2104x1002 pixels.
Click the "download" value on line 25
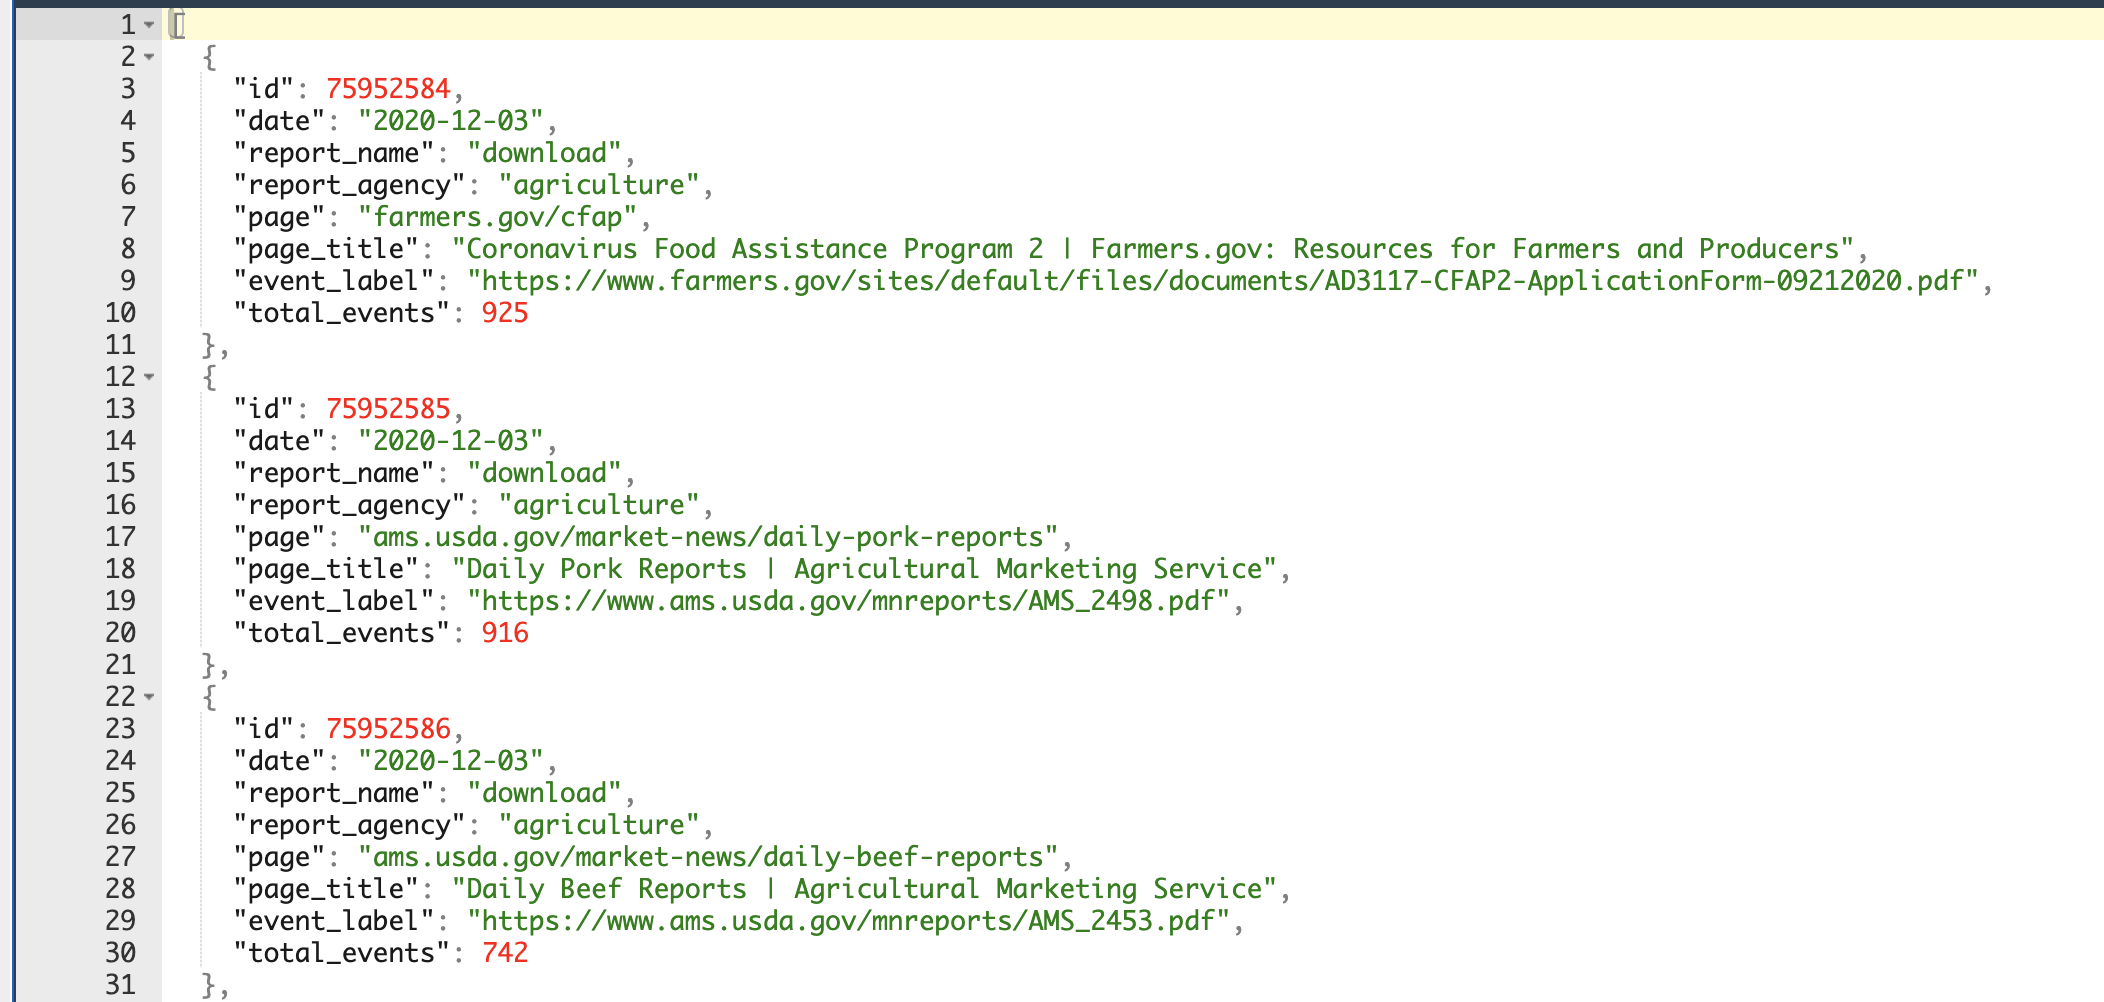[544, 793]
